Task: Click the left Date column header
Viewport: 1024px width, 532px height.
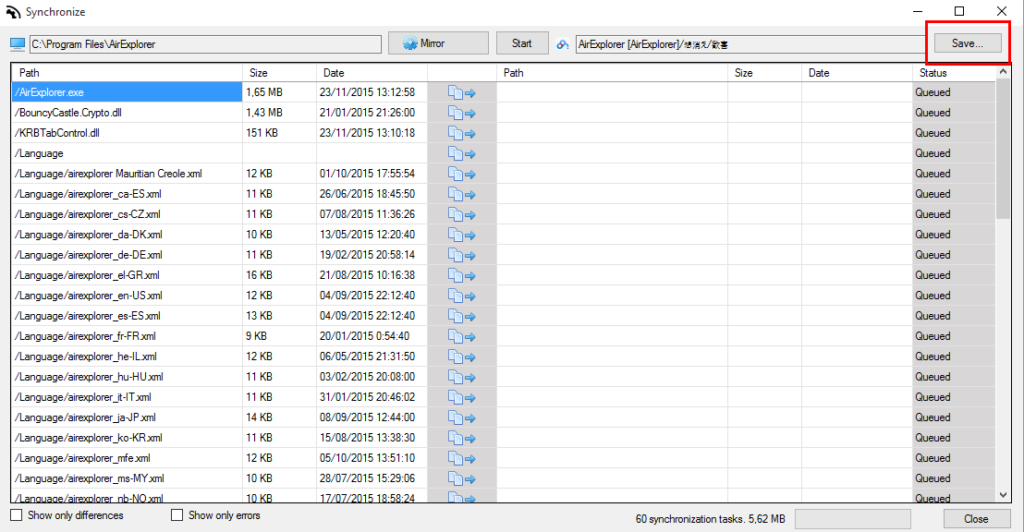Action: (x=372, y=72)
